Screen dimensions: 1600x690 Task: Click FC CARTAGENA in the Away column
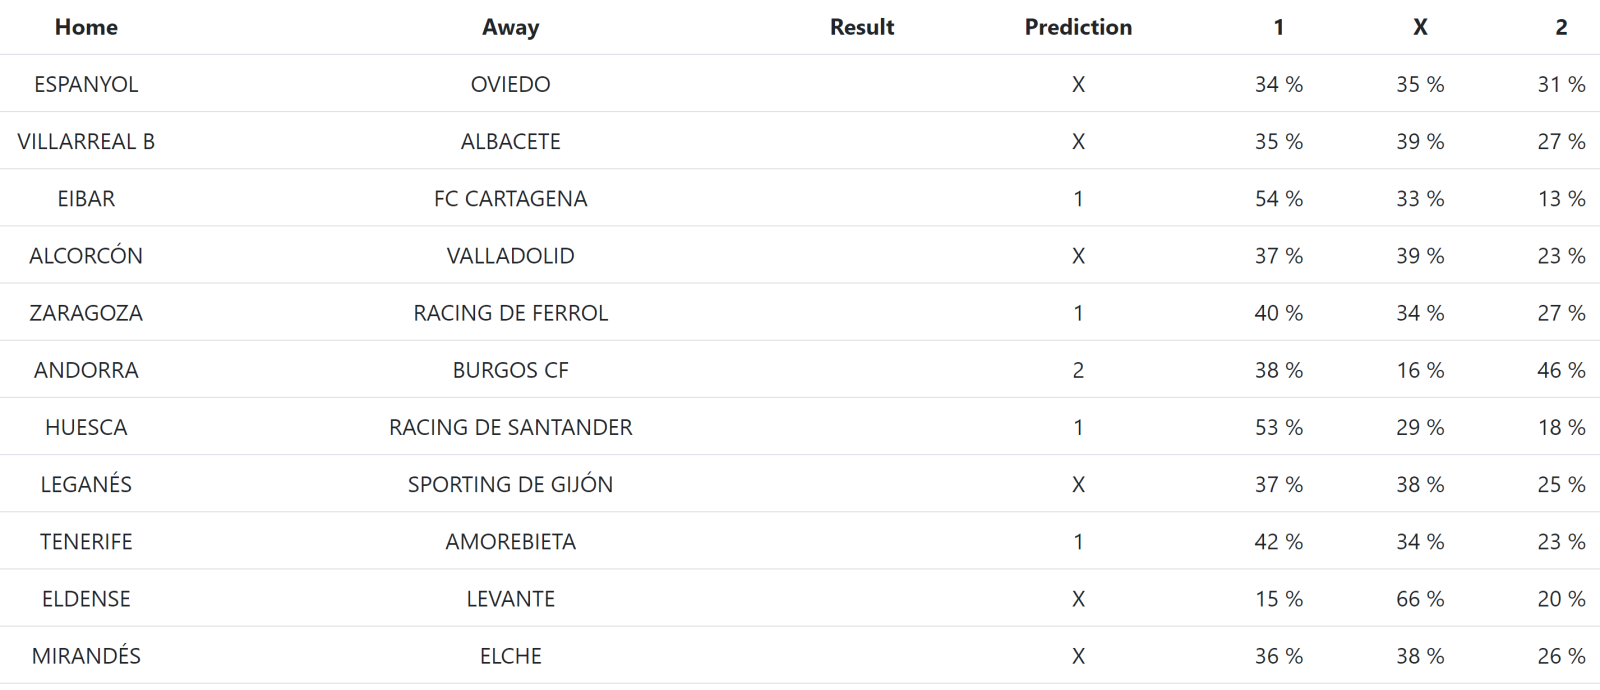click(x=510, y=198)
